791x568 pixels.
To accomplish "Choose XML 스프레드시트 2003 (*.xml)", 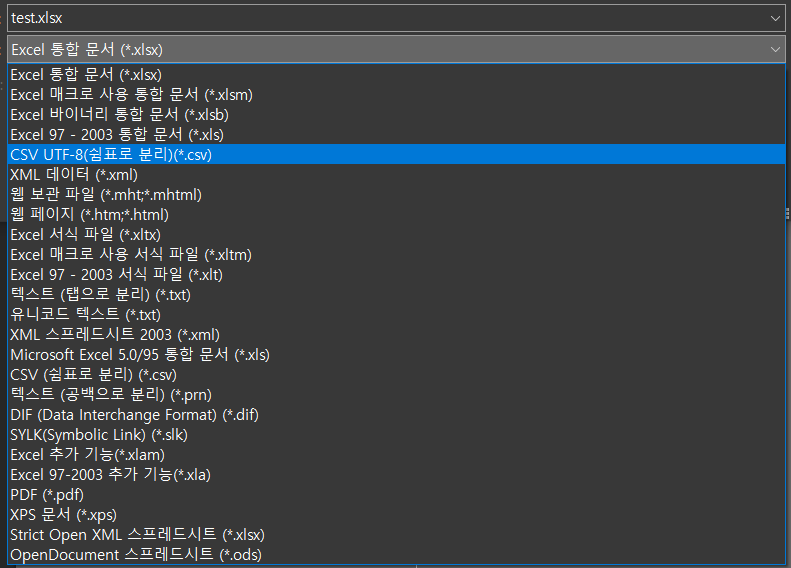I will click(397, 334).
